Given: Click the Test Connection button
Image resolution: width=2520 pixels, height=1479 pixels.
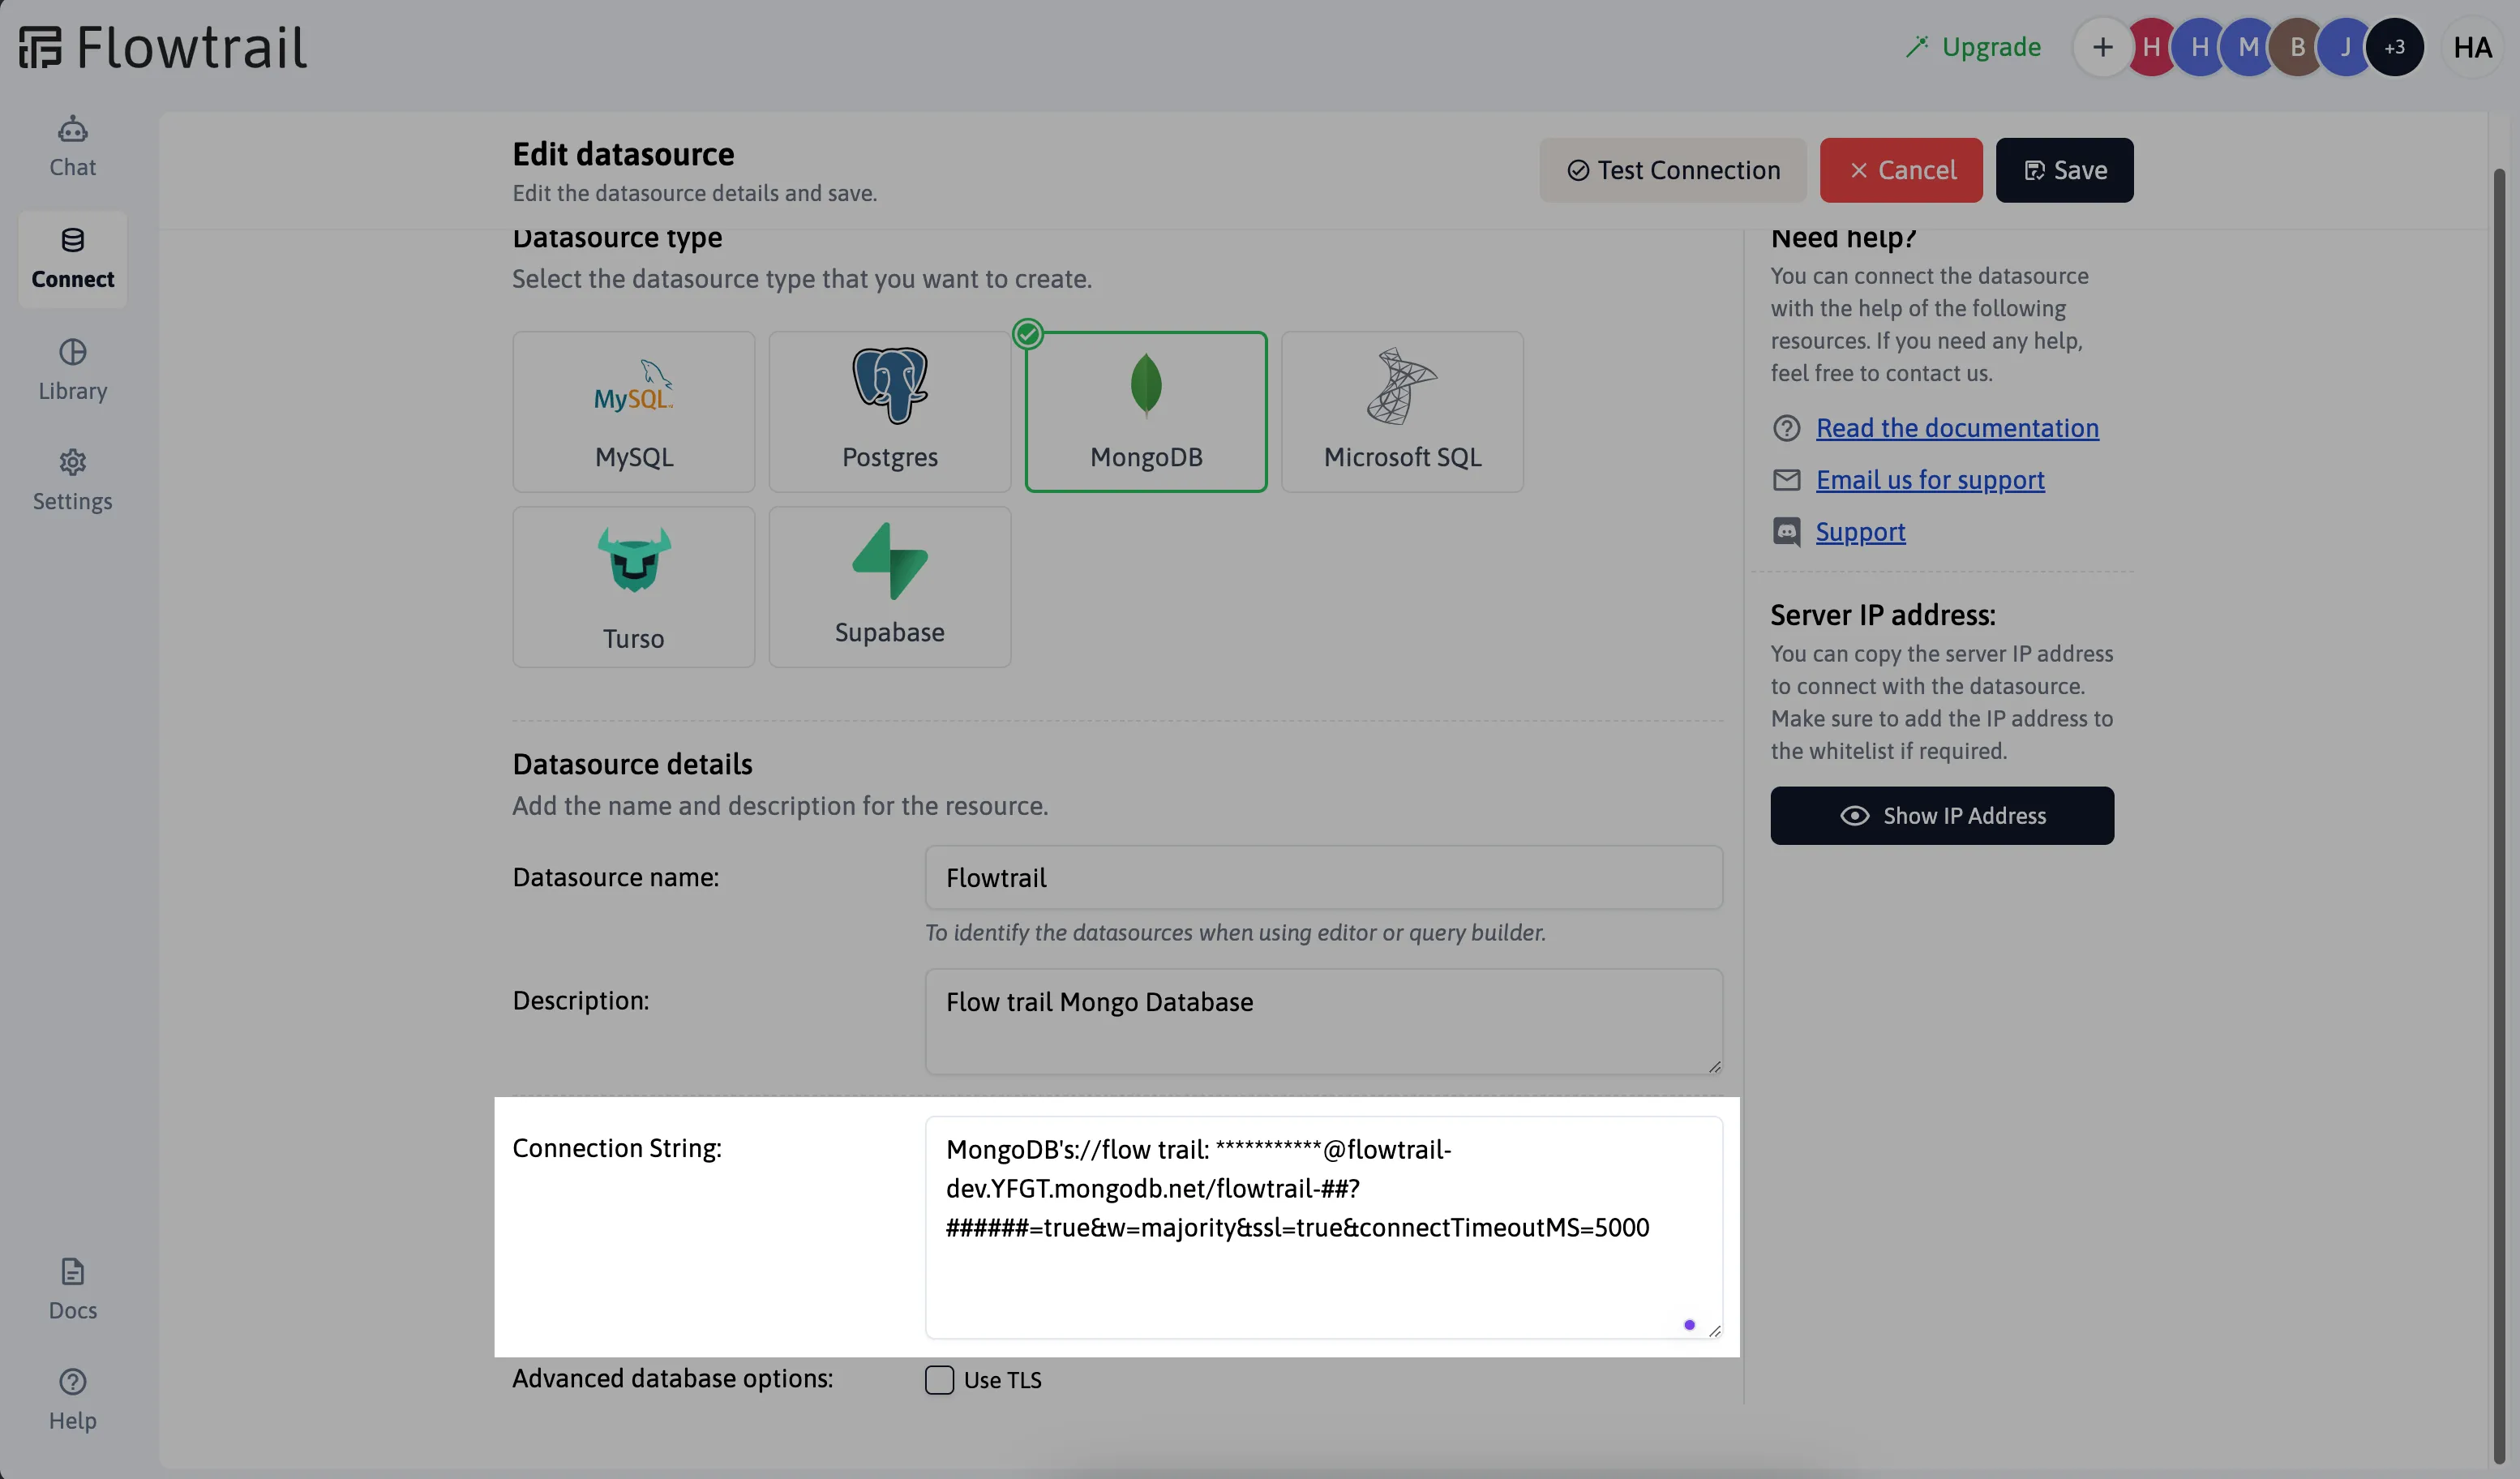Looking at the screenshot, I should [x=1673, y=170].
